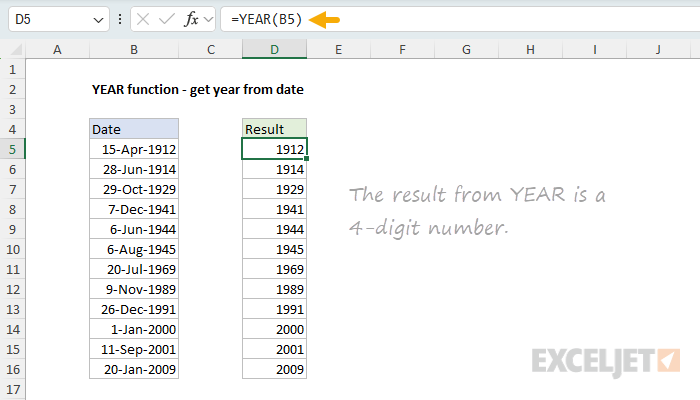The height and width of the screenshot is (400, 700).
Task: Click cell with date 28-Jun-1914
Action: point(134,170)
